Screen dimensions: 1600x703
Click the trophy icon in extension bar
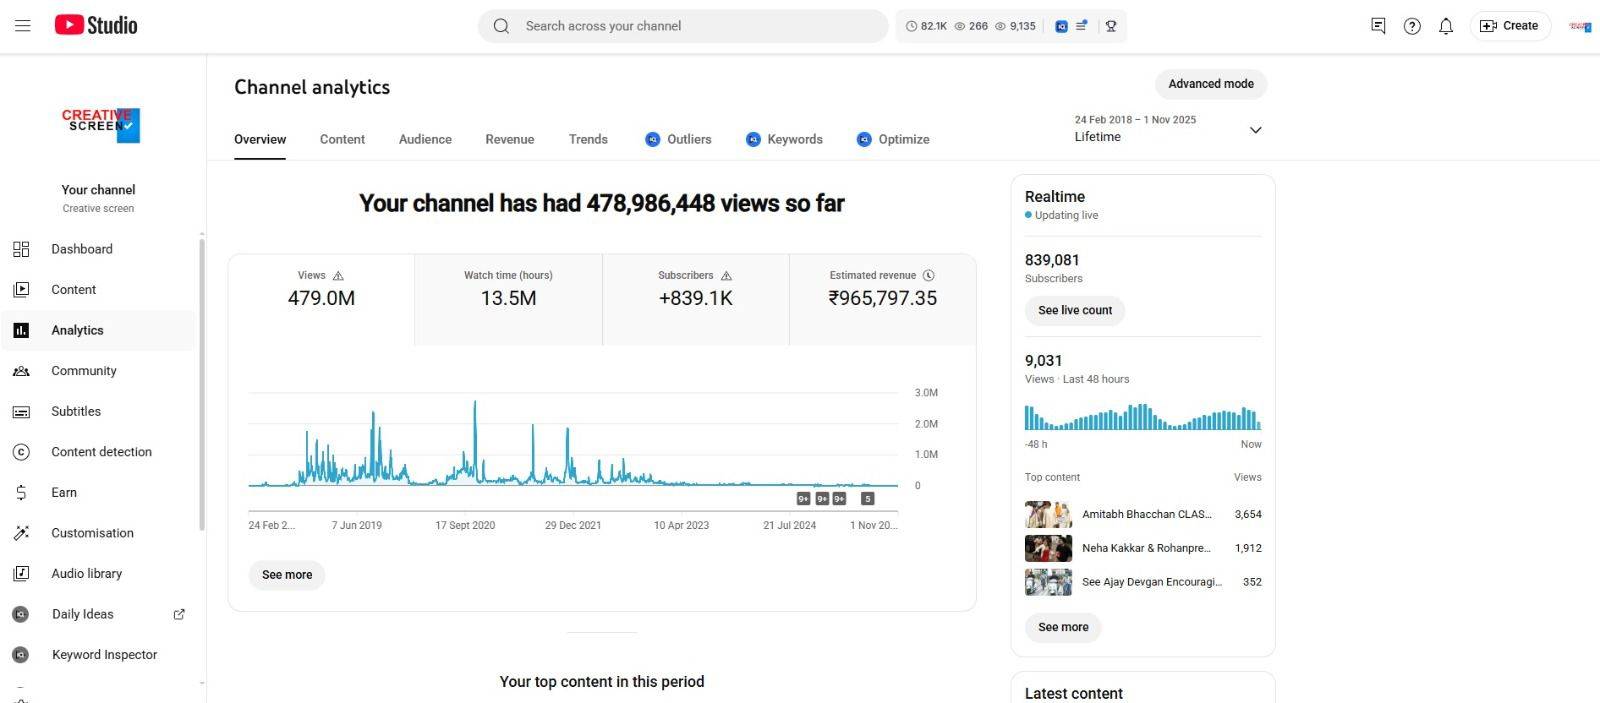[1111, 26]
